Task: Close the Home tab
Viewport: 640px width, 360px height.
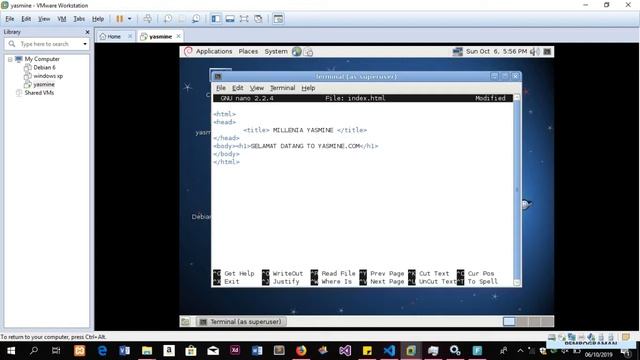Action: pyautogui.click(x=130, y=36)
